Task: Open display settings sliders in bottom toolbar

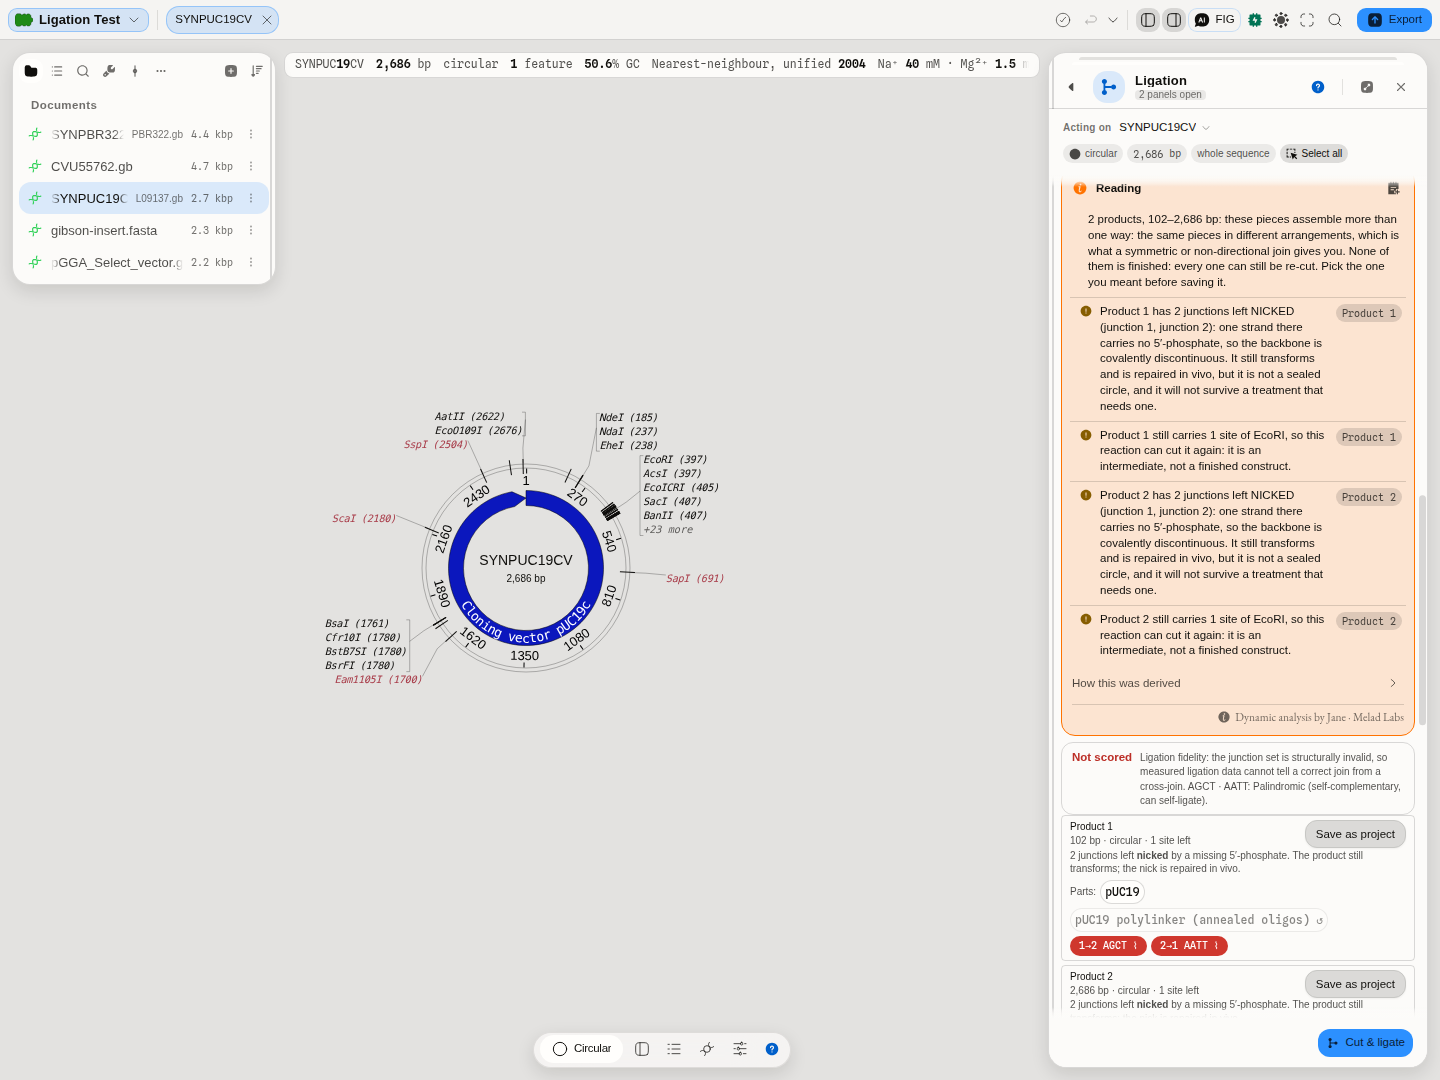Action: coord(740,1049)
